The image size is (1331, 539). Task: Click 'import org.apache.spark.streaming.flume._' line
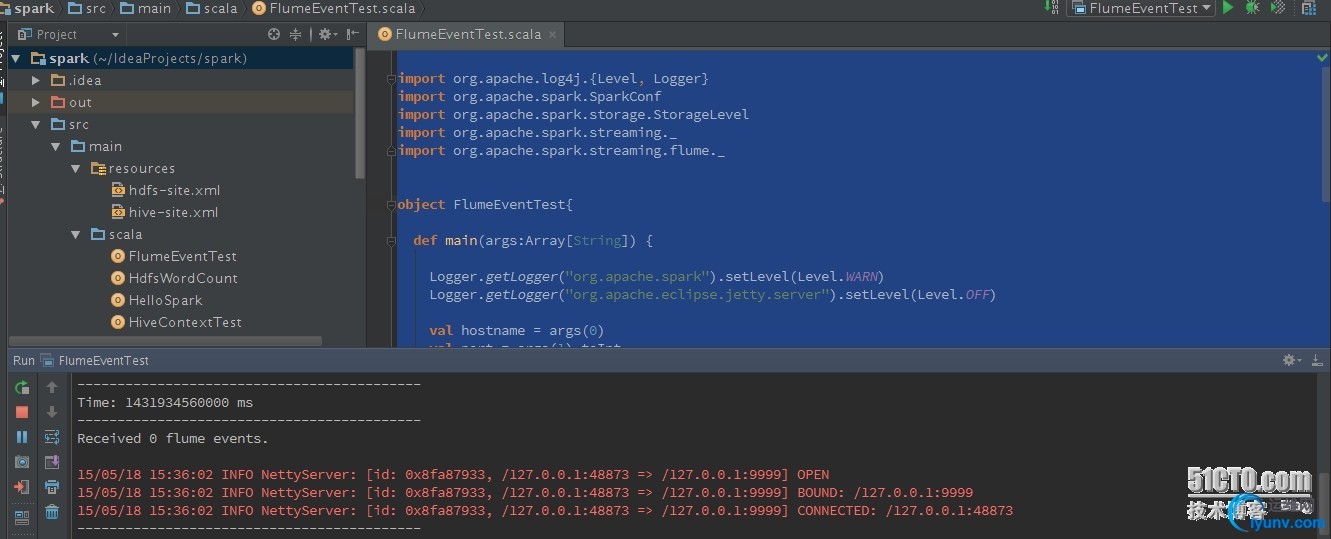click(561, 150)
